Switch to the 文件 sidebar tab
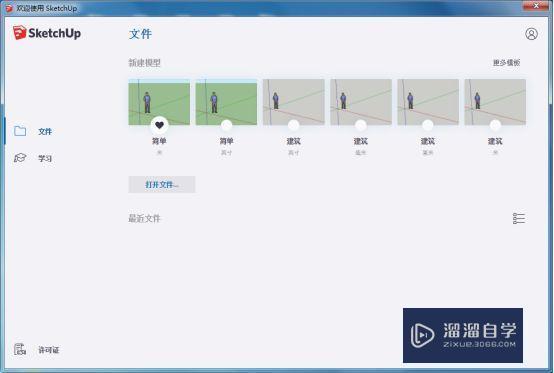Viewport: 554px width, 373px height. click(x=45, y=131)
